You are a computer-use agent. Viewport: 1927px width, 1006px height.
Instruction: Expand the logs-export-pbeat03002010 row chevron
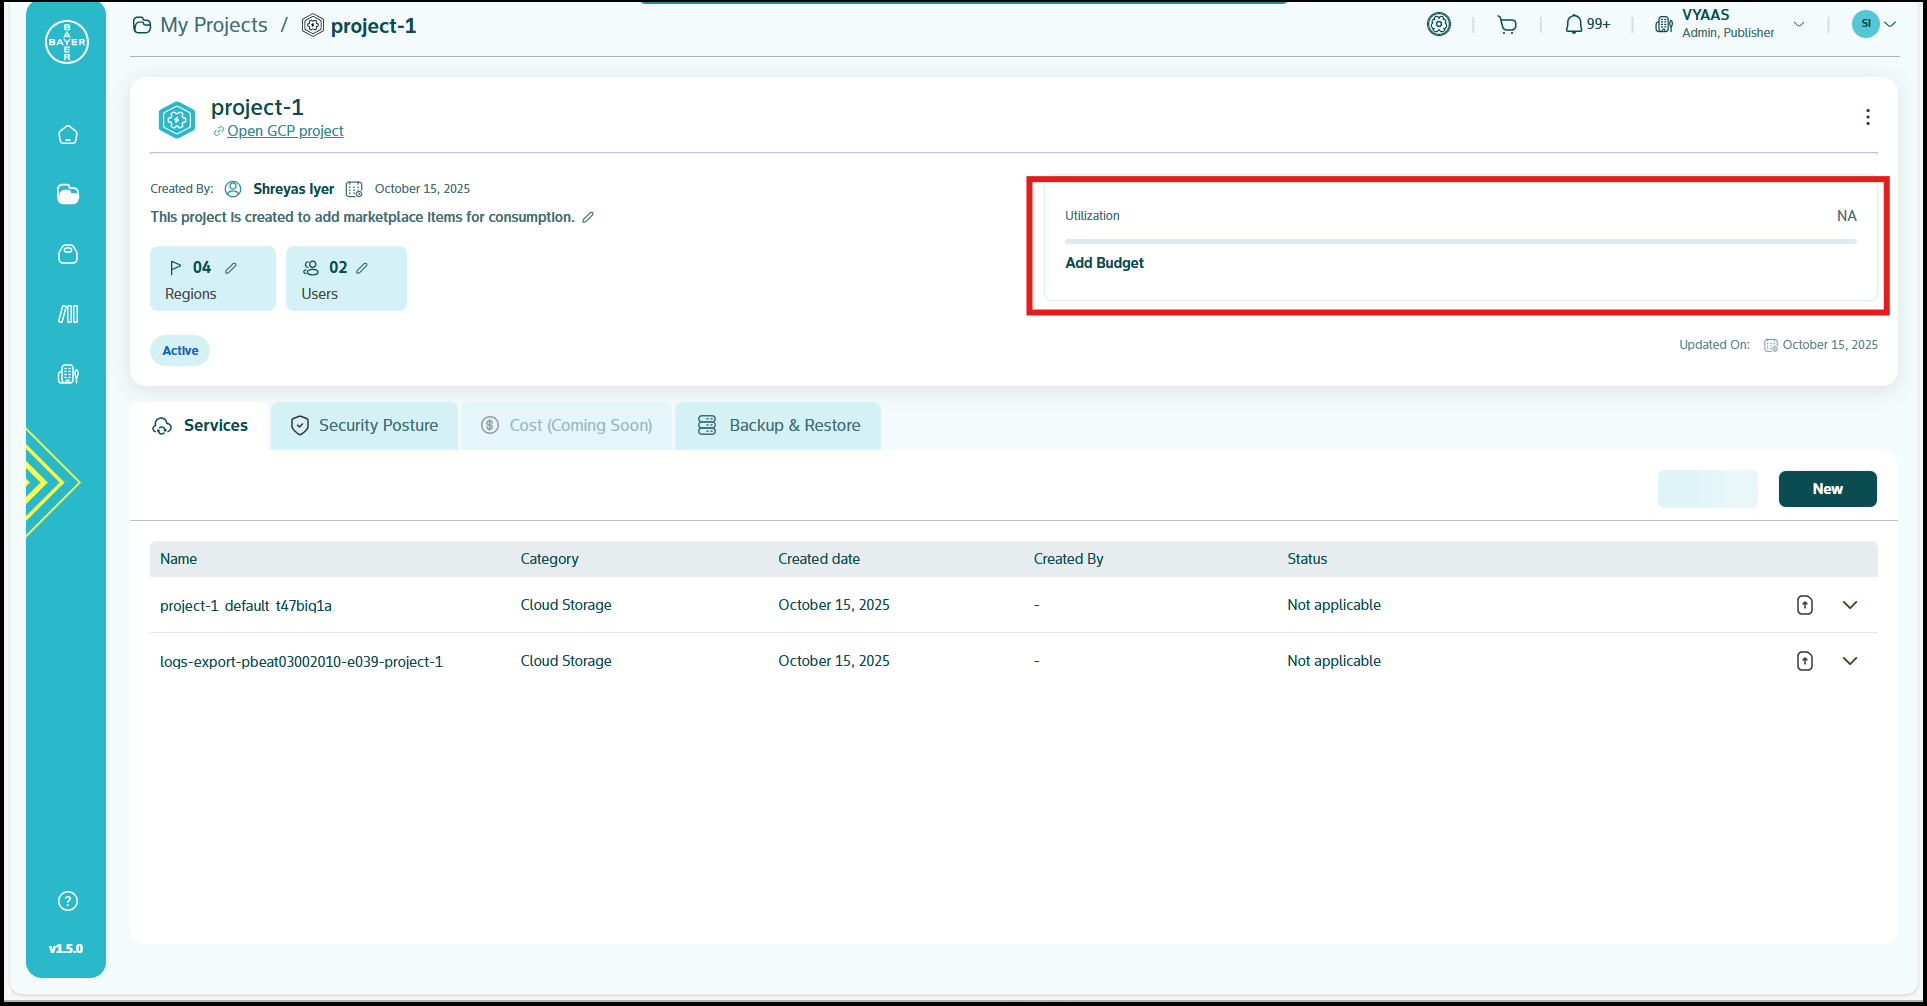[1849, 661]
